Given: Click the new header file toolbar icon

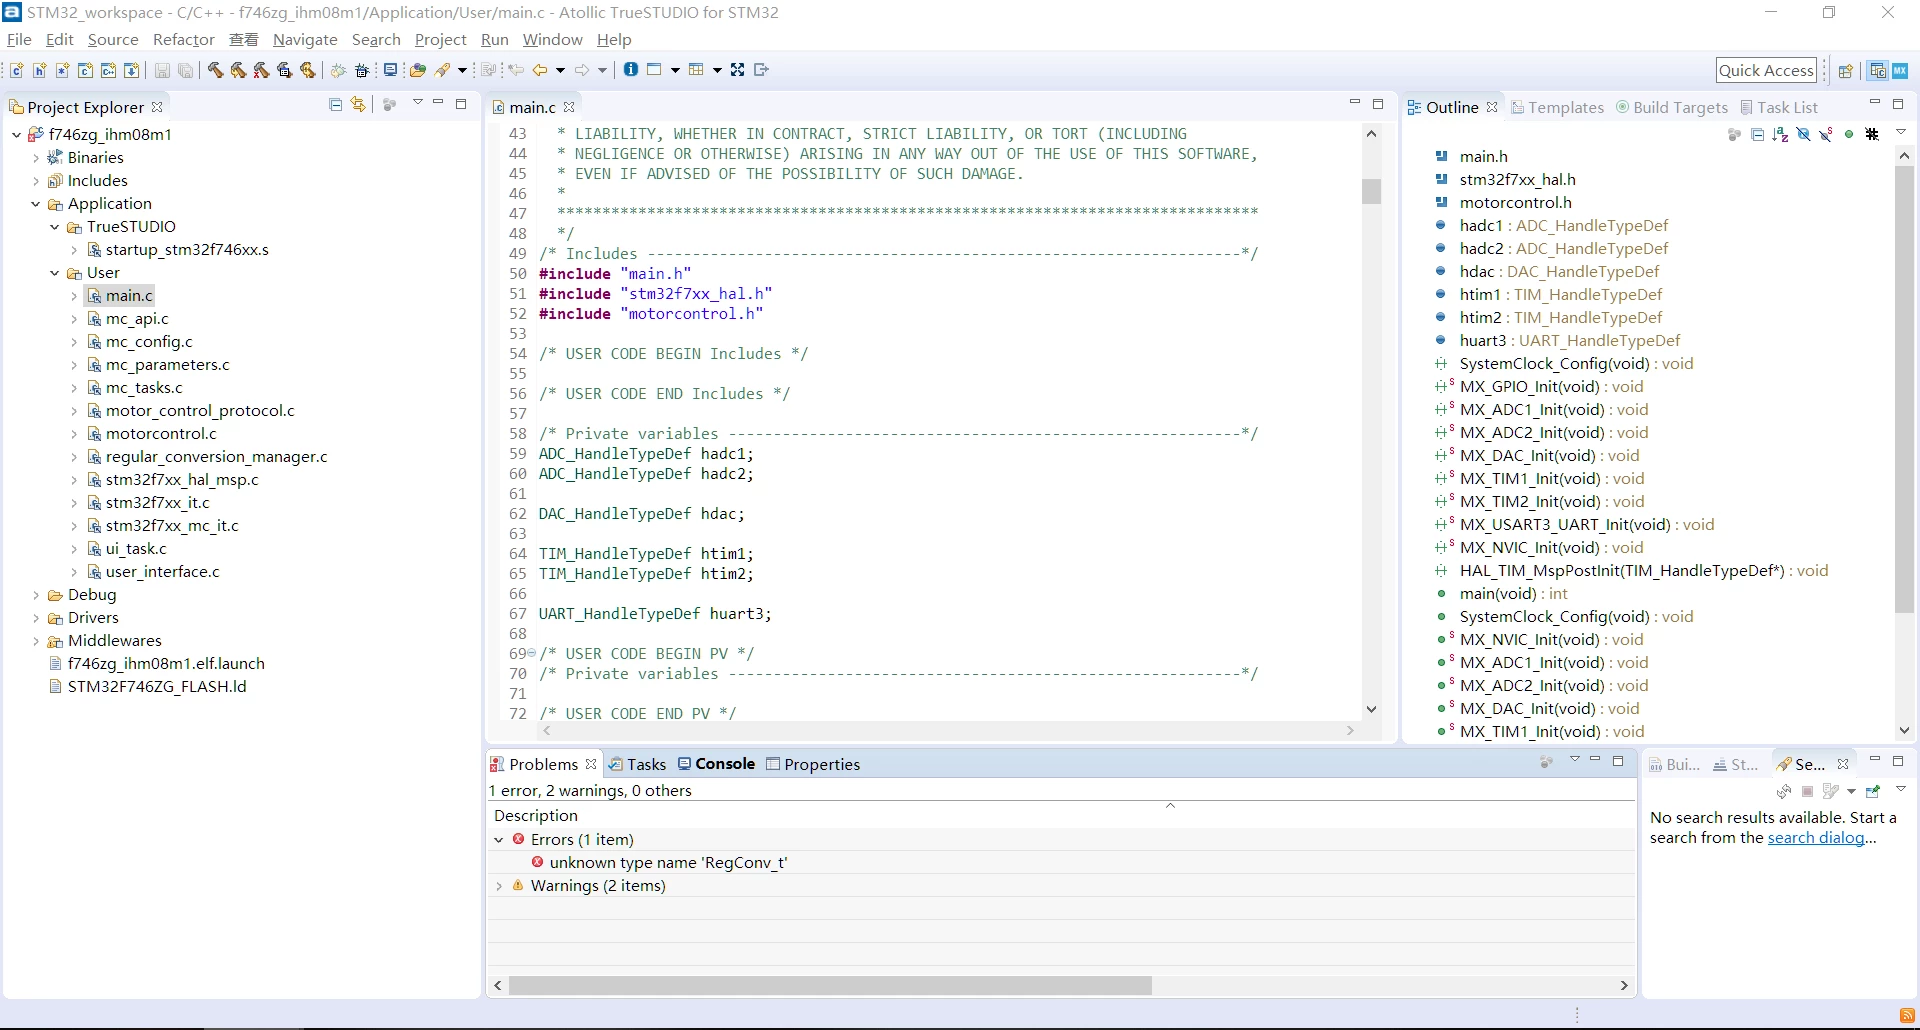Looking at the screenshot, I should pyautogui.click(x=40, y=70).
